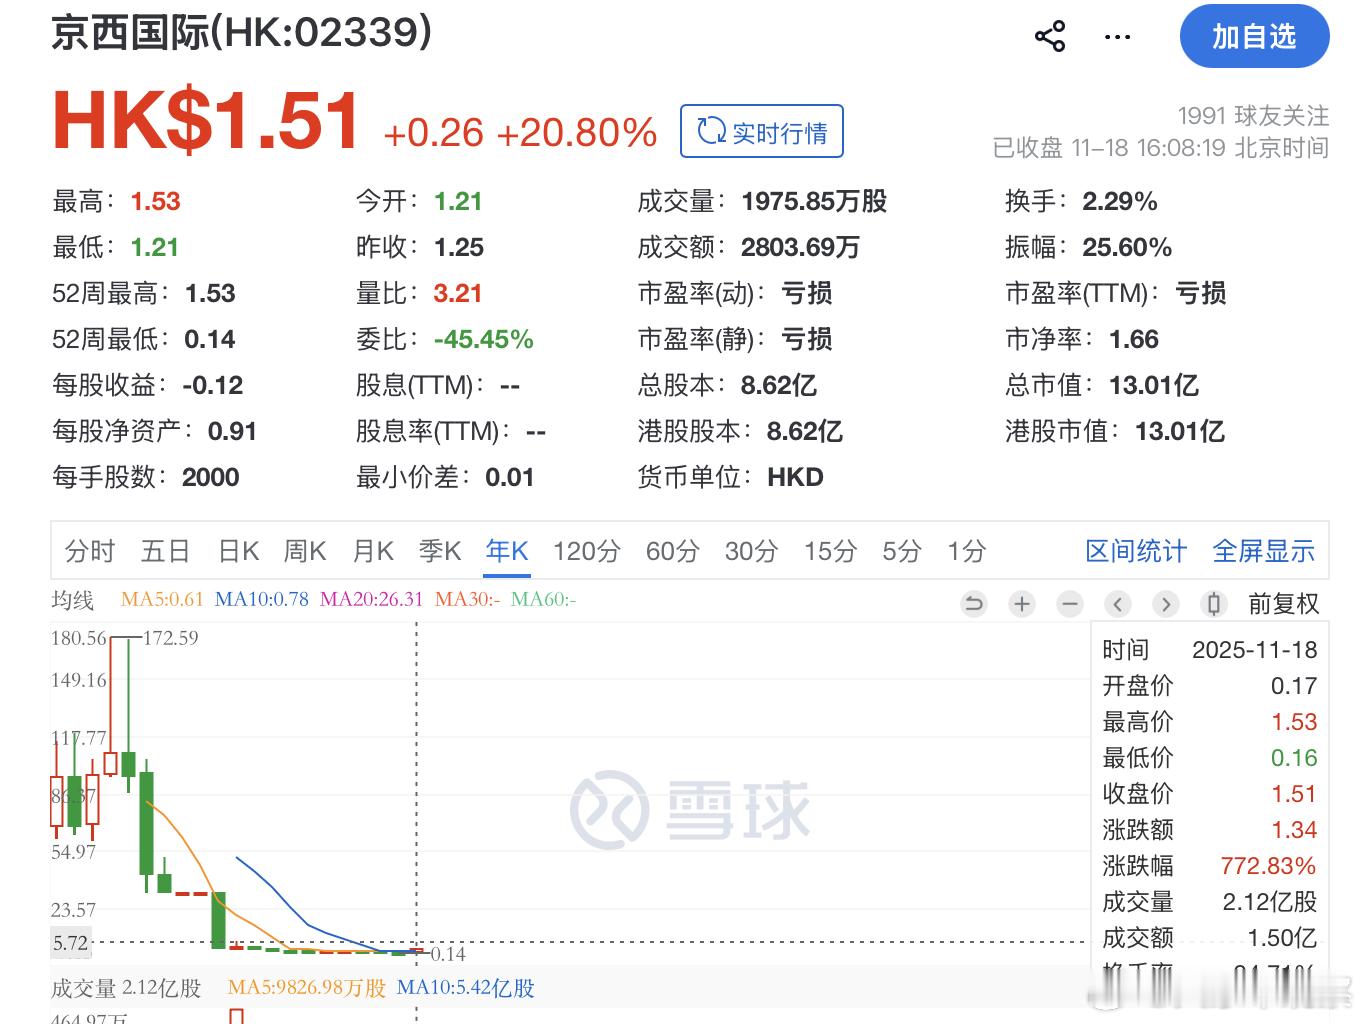This screenshot has width=1364, height=1024.
Task: Click the 委比 value -45.45%
Action: [x=483, y=339]
